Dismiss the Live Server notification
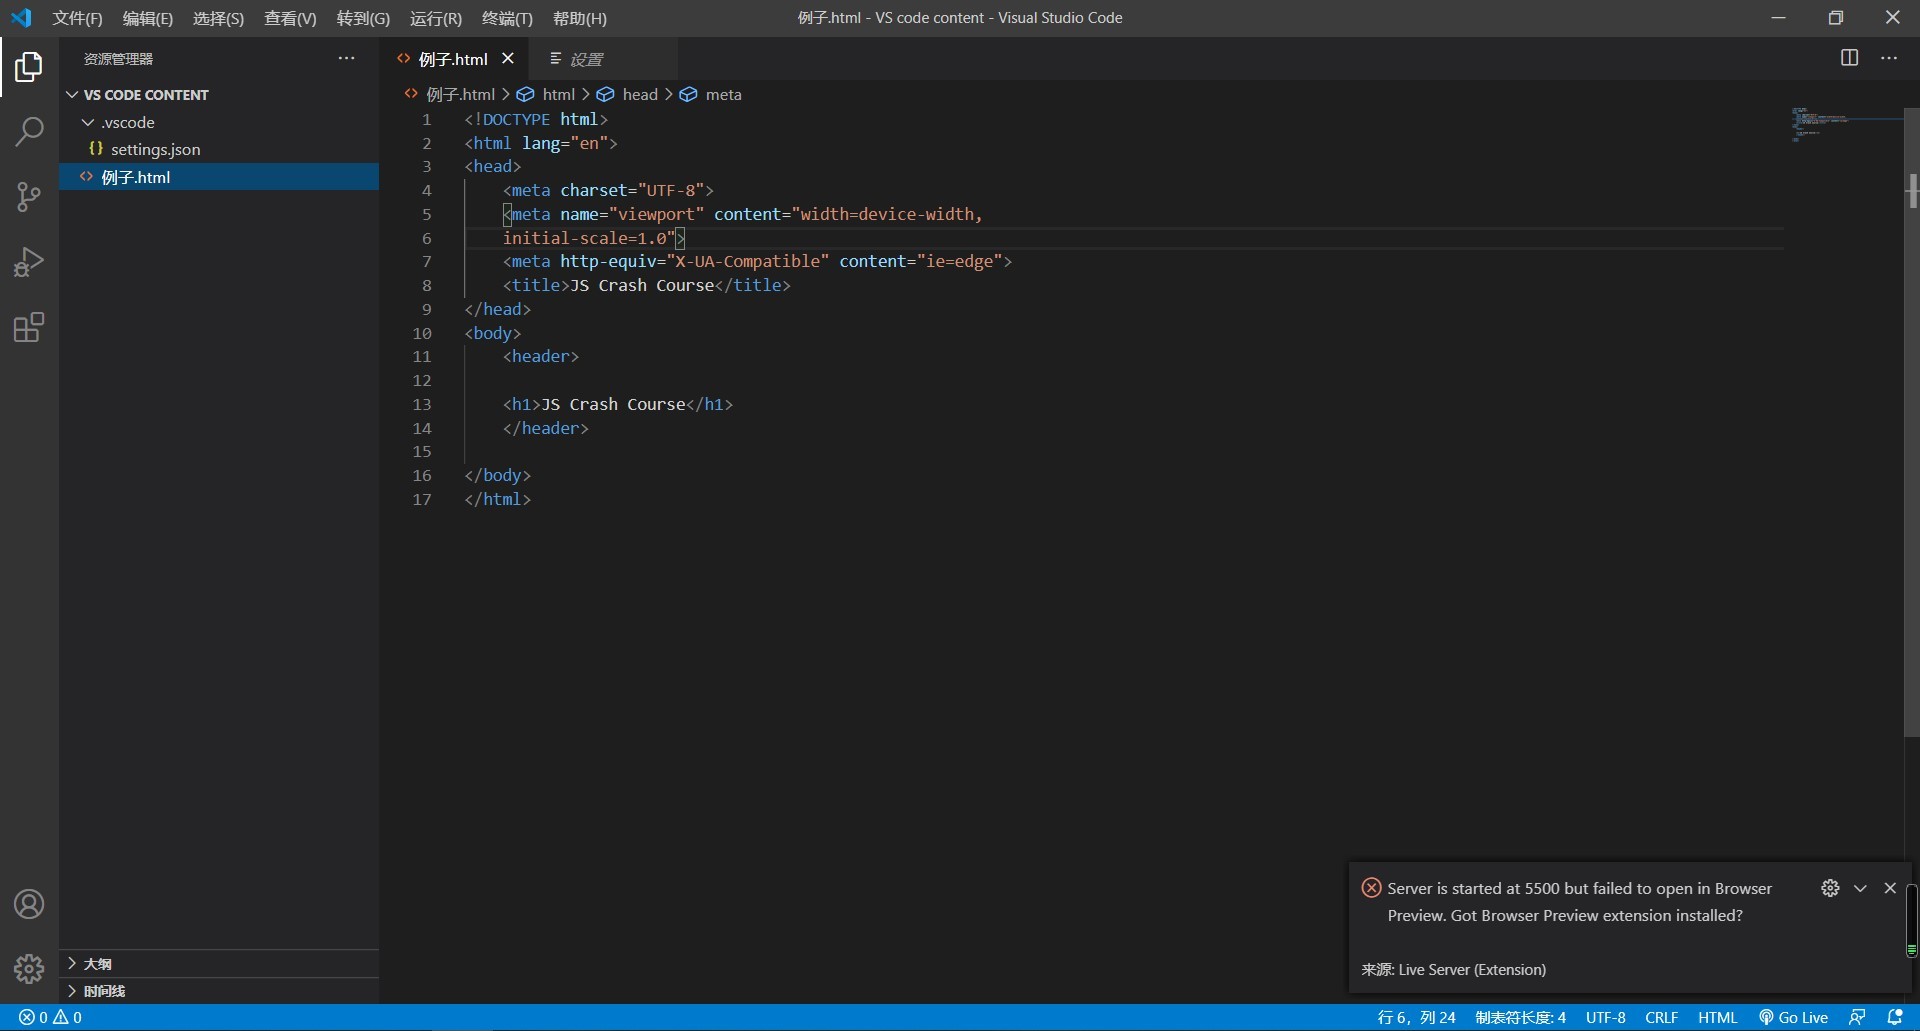The width and height of the screenshot is (1920, 1031). 1890,888
